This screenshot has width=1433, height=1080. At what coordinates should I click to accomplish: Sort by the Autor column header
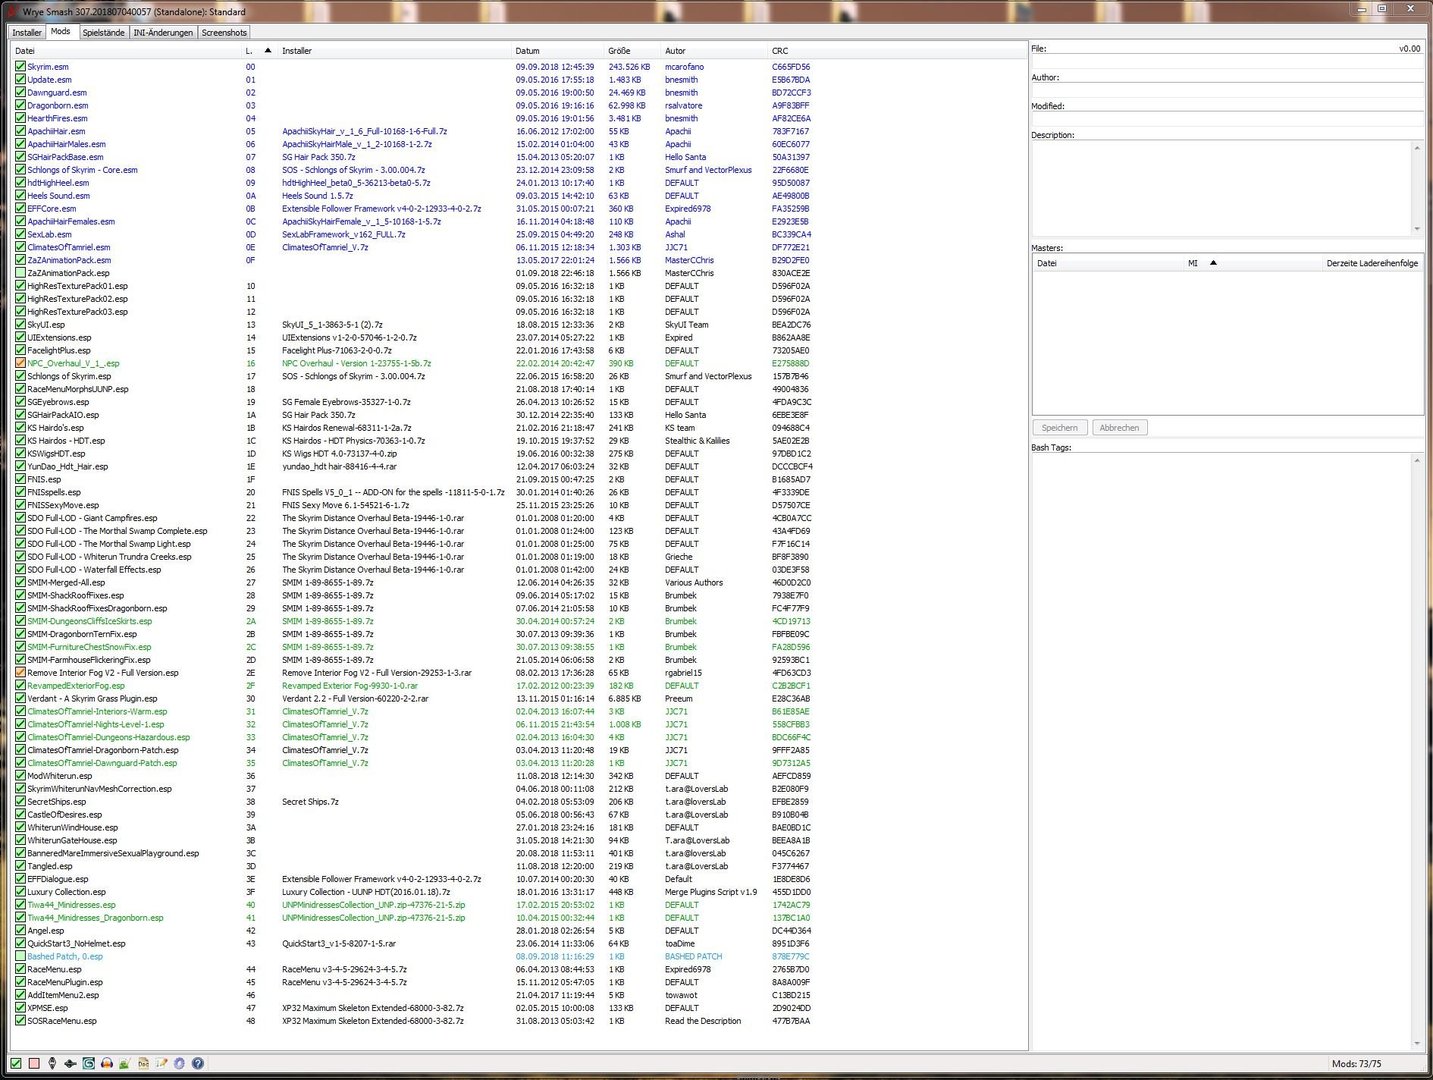[x=715, y=50]
